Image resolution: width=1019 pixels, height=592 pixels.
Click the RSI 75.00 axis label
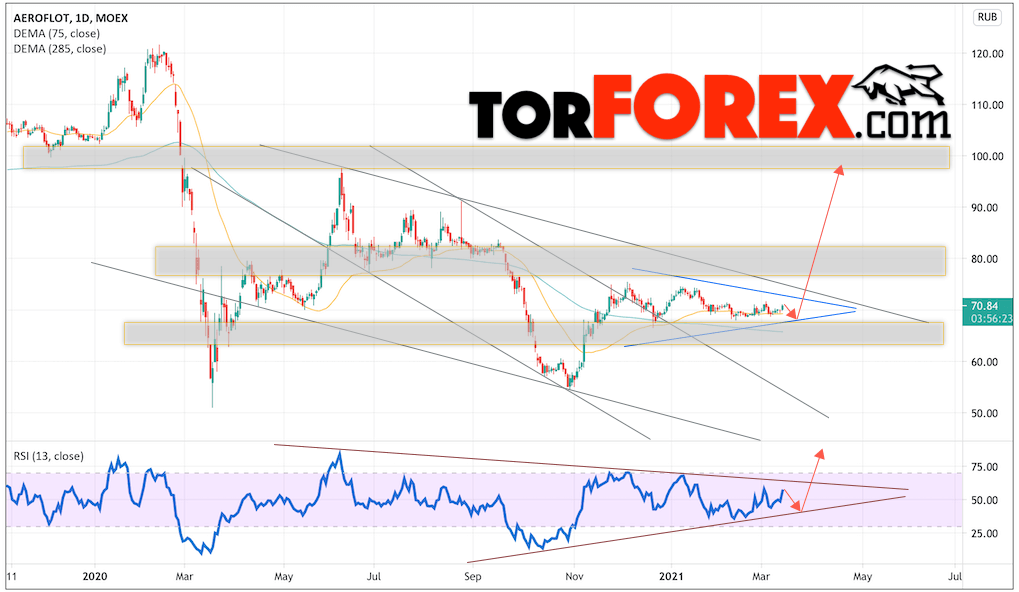984,467
